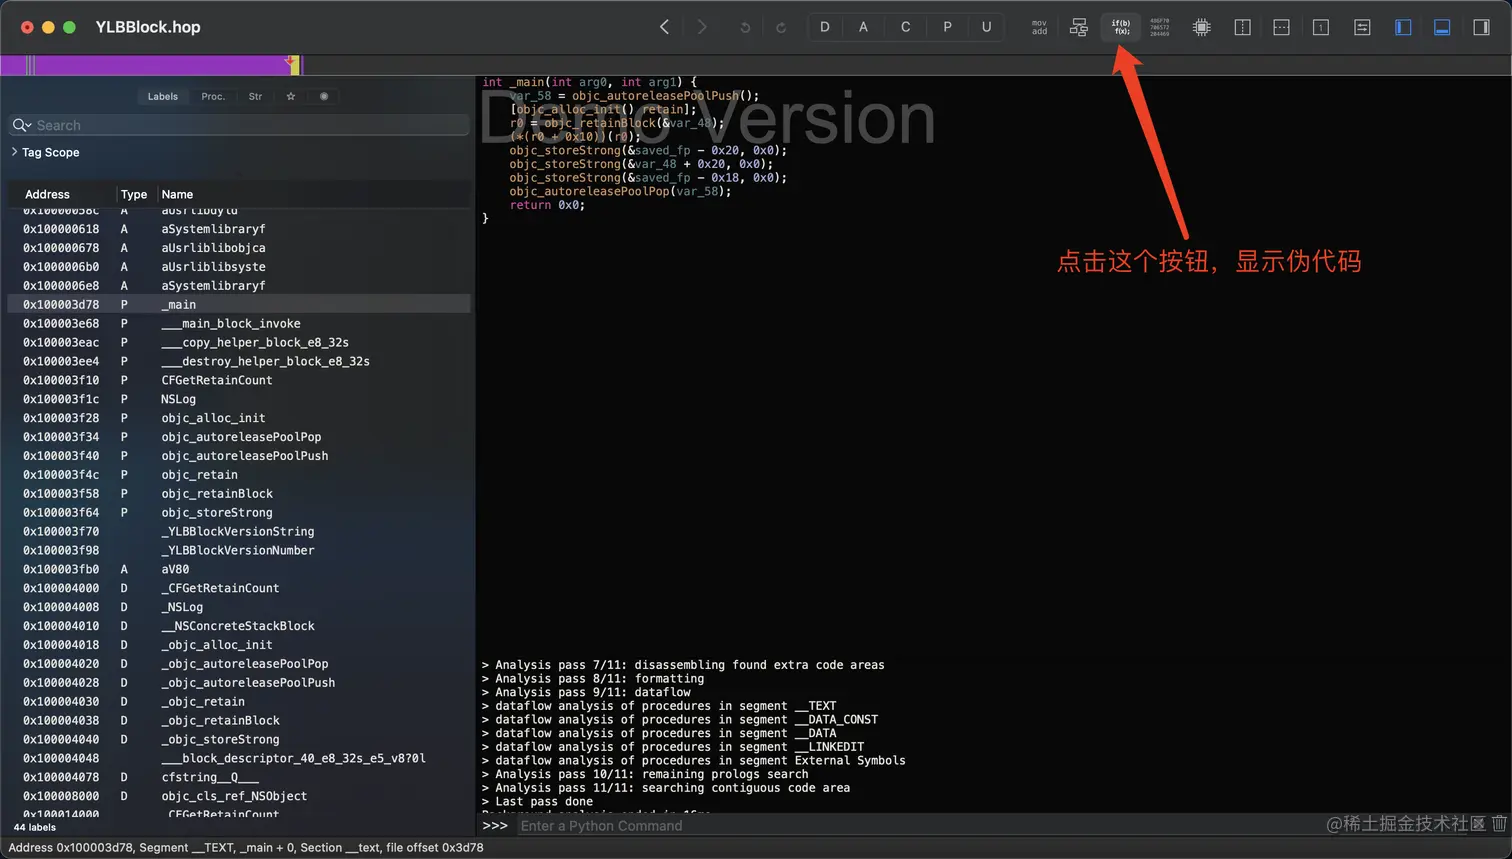The image size is (1512, 859).
Task: Show pseudo-code view if(b) f(x)
Action: [x=1121, y=27]
